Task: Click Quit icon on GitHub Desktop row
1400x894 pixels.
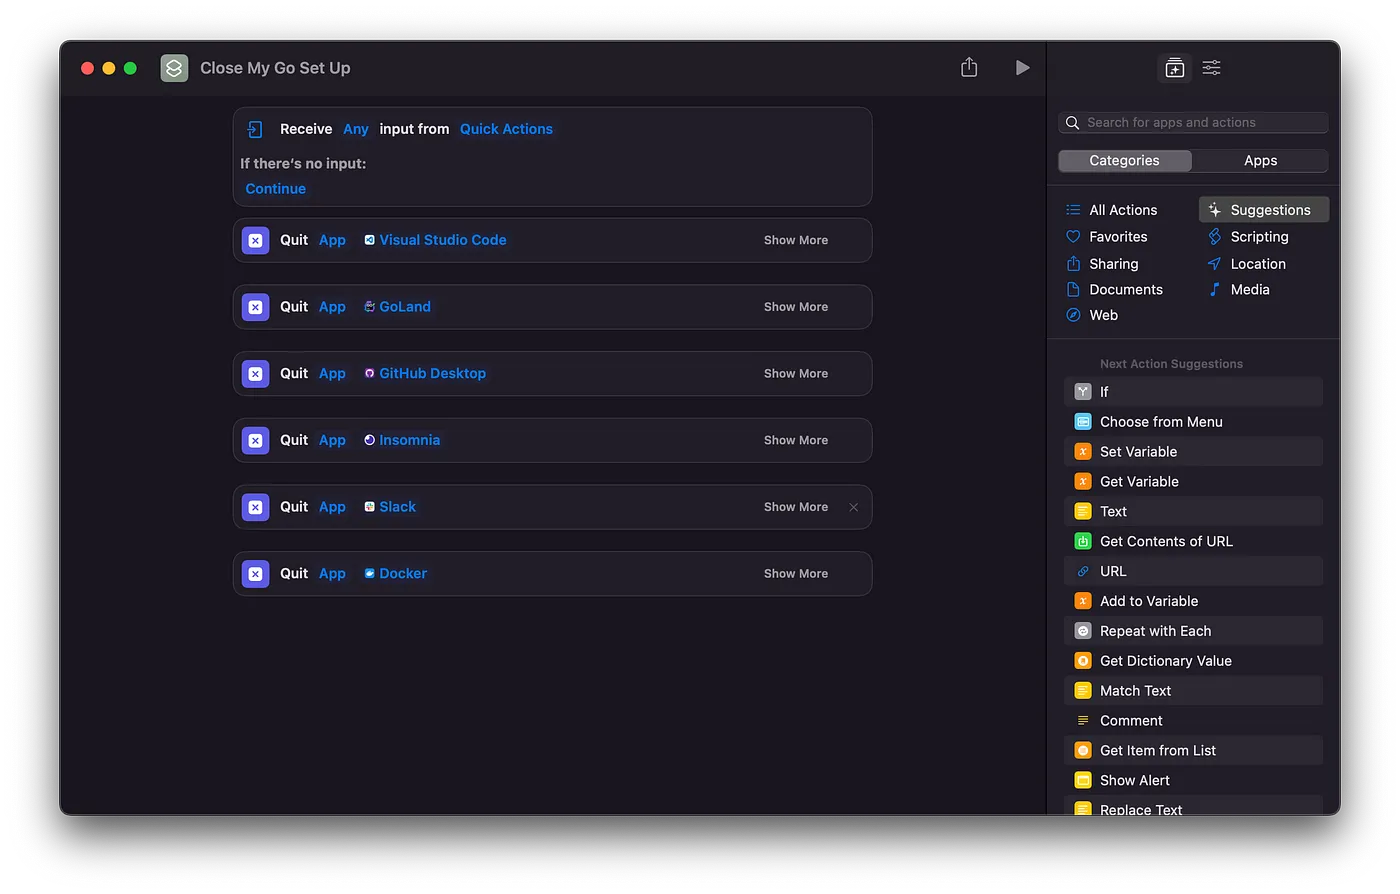Action: [255, 374]
